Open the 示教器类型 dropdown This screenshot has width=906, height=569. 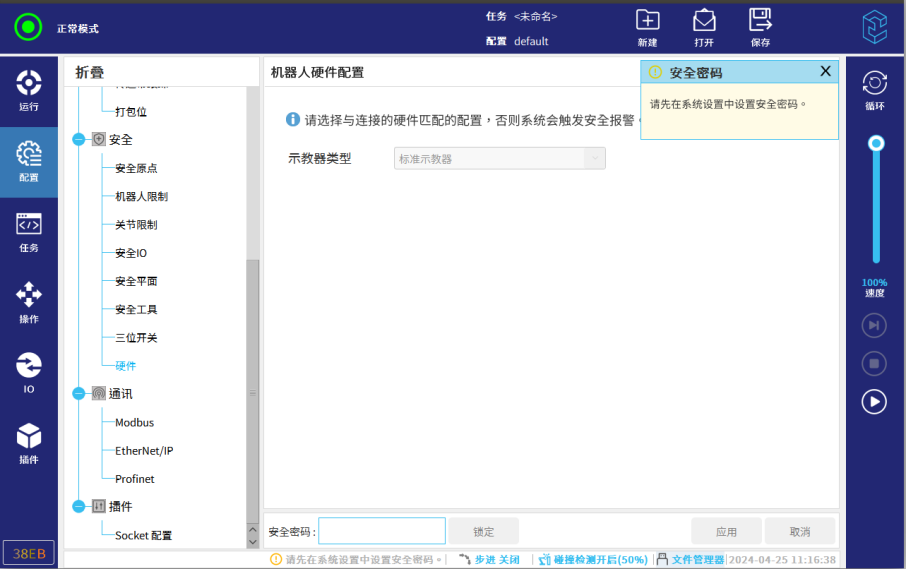point(500,158)
